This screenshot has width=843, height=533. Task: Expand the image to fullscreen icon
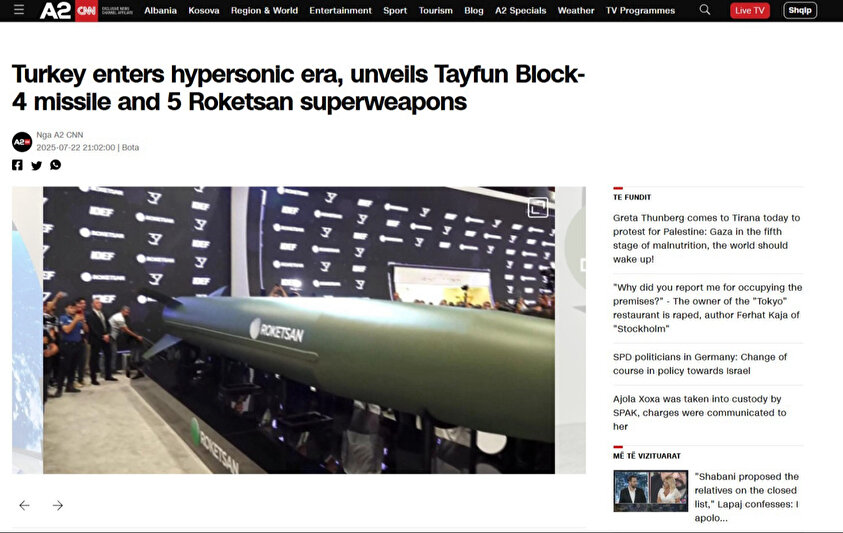(x=538, y=207)
